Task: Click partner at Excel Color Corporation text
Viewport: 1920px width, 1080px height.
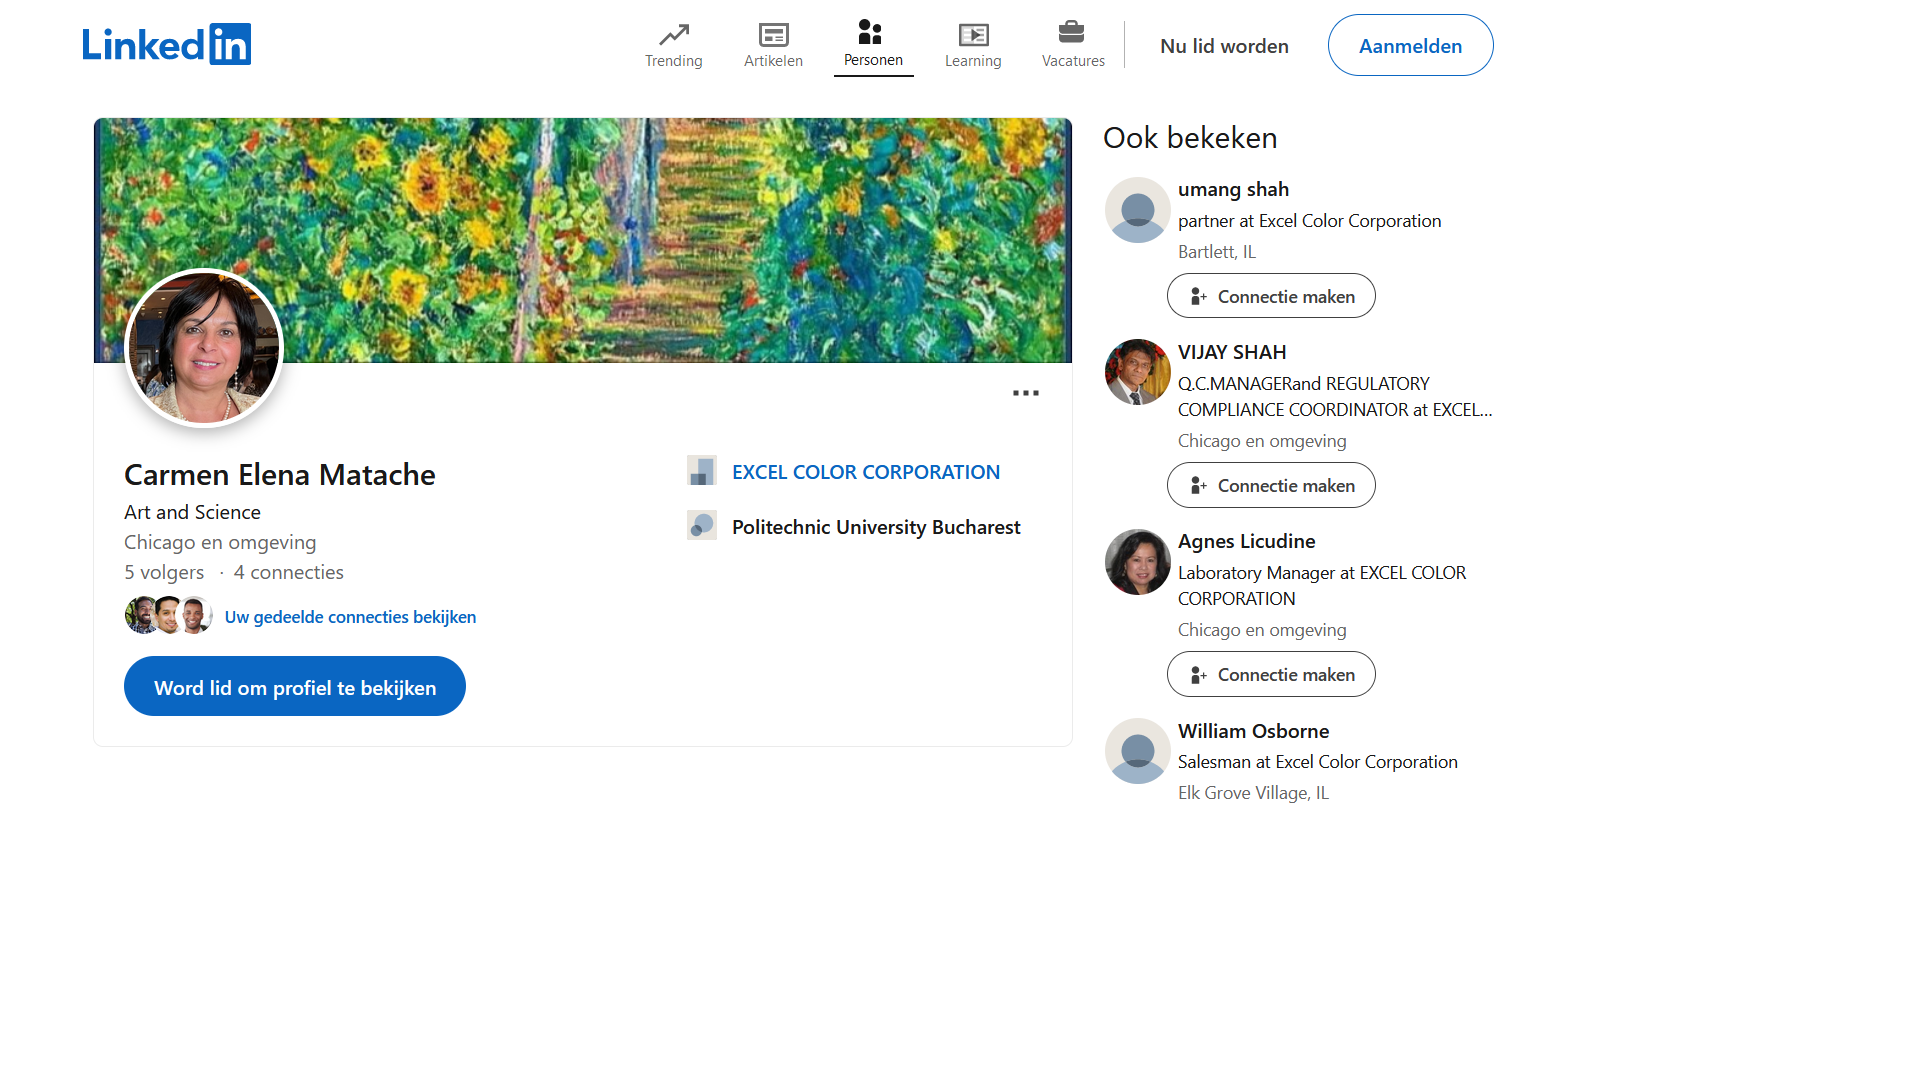Action: click(x=1309, y=221)
